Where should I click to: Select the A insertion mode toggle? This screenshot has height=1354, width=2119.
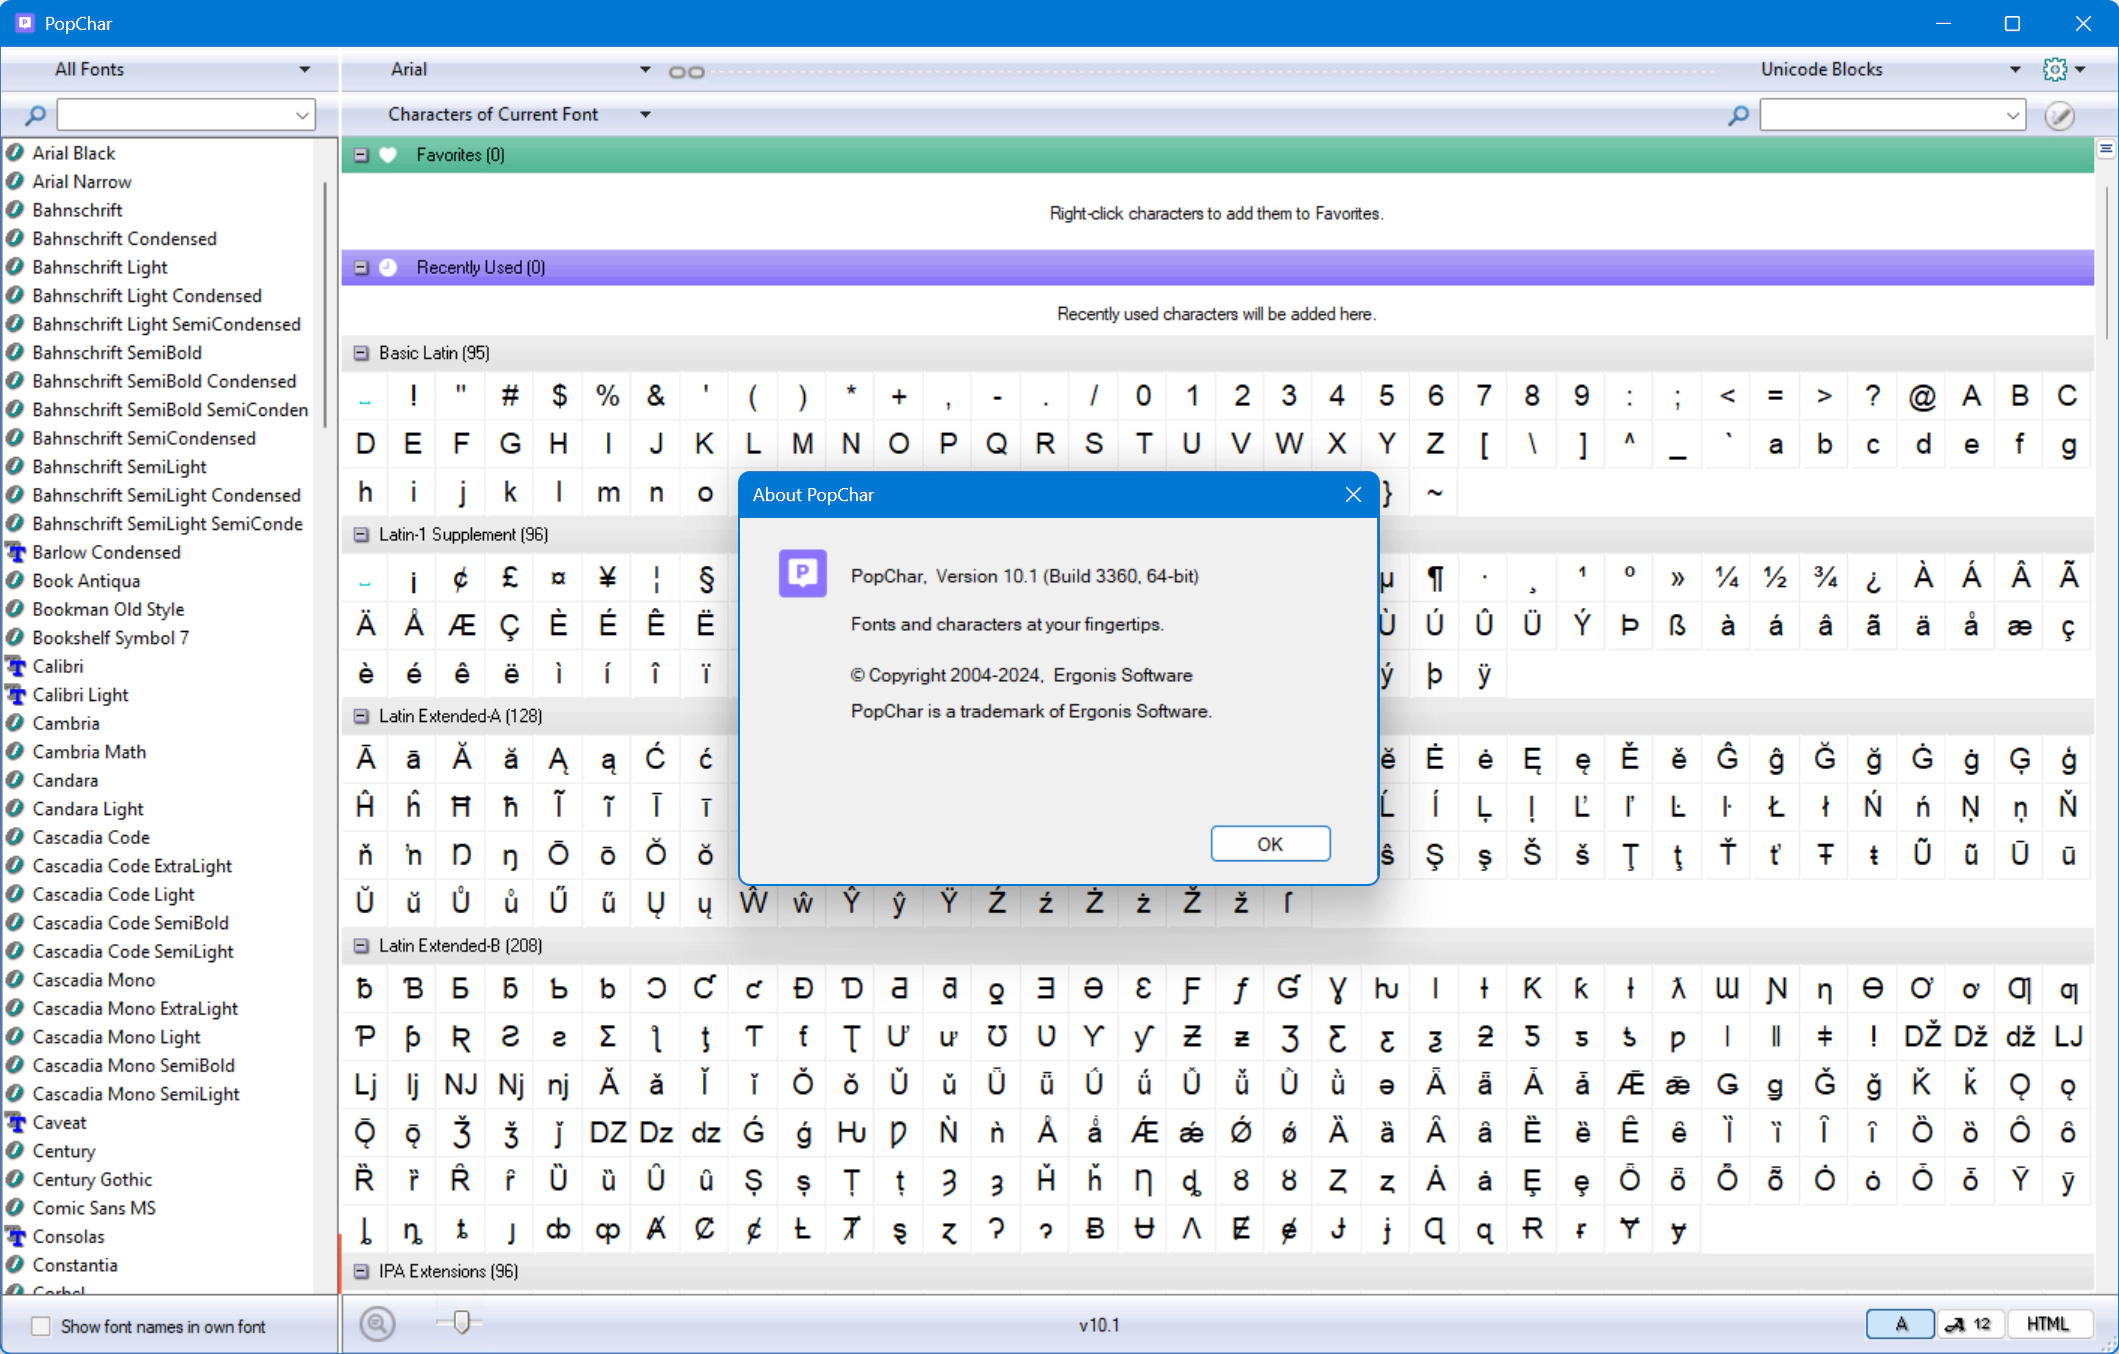coord(1900,1324)
